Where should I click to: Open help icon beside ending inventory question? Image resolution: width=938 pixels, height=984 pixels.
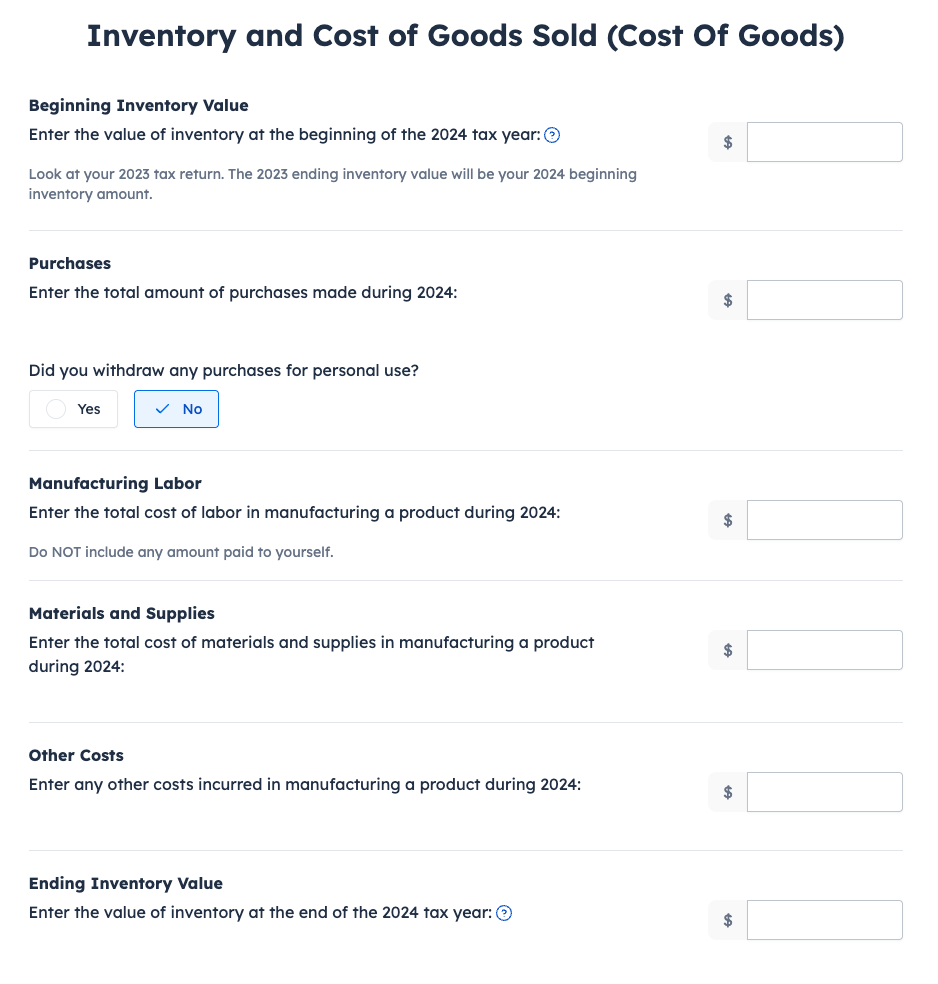click(x=504, y=913)
